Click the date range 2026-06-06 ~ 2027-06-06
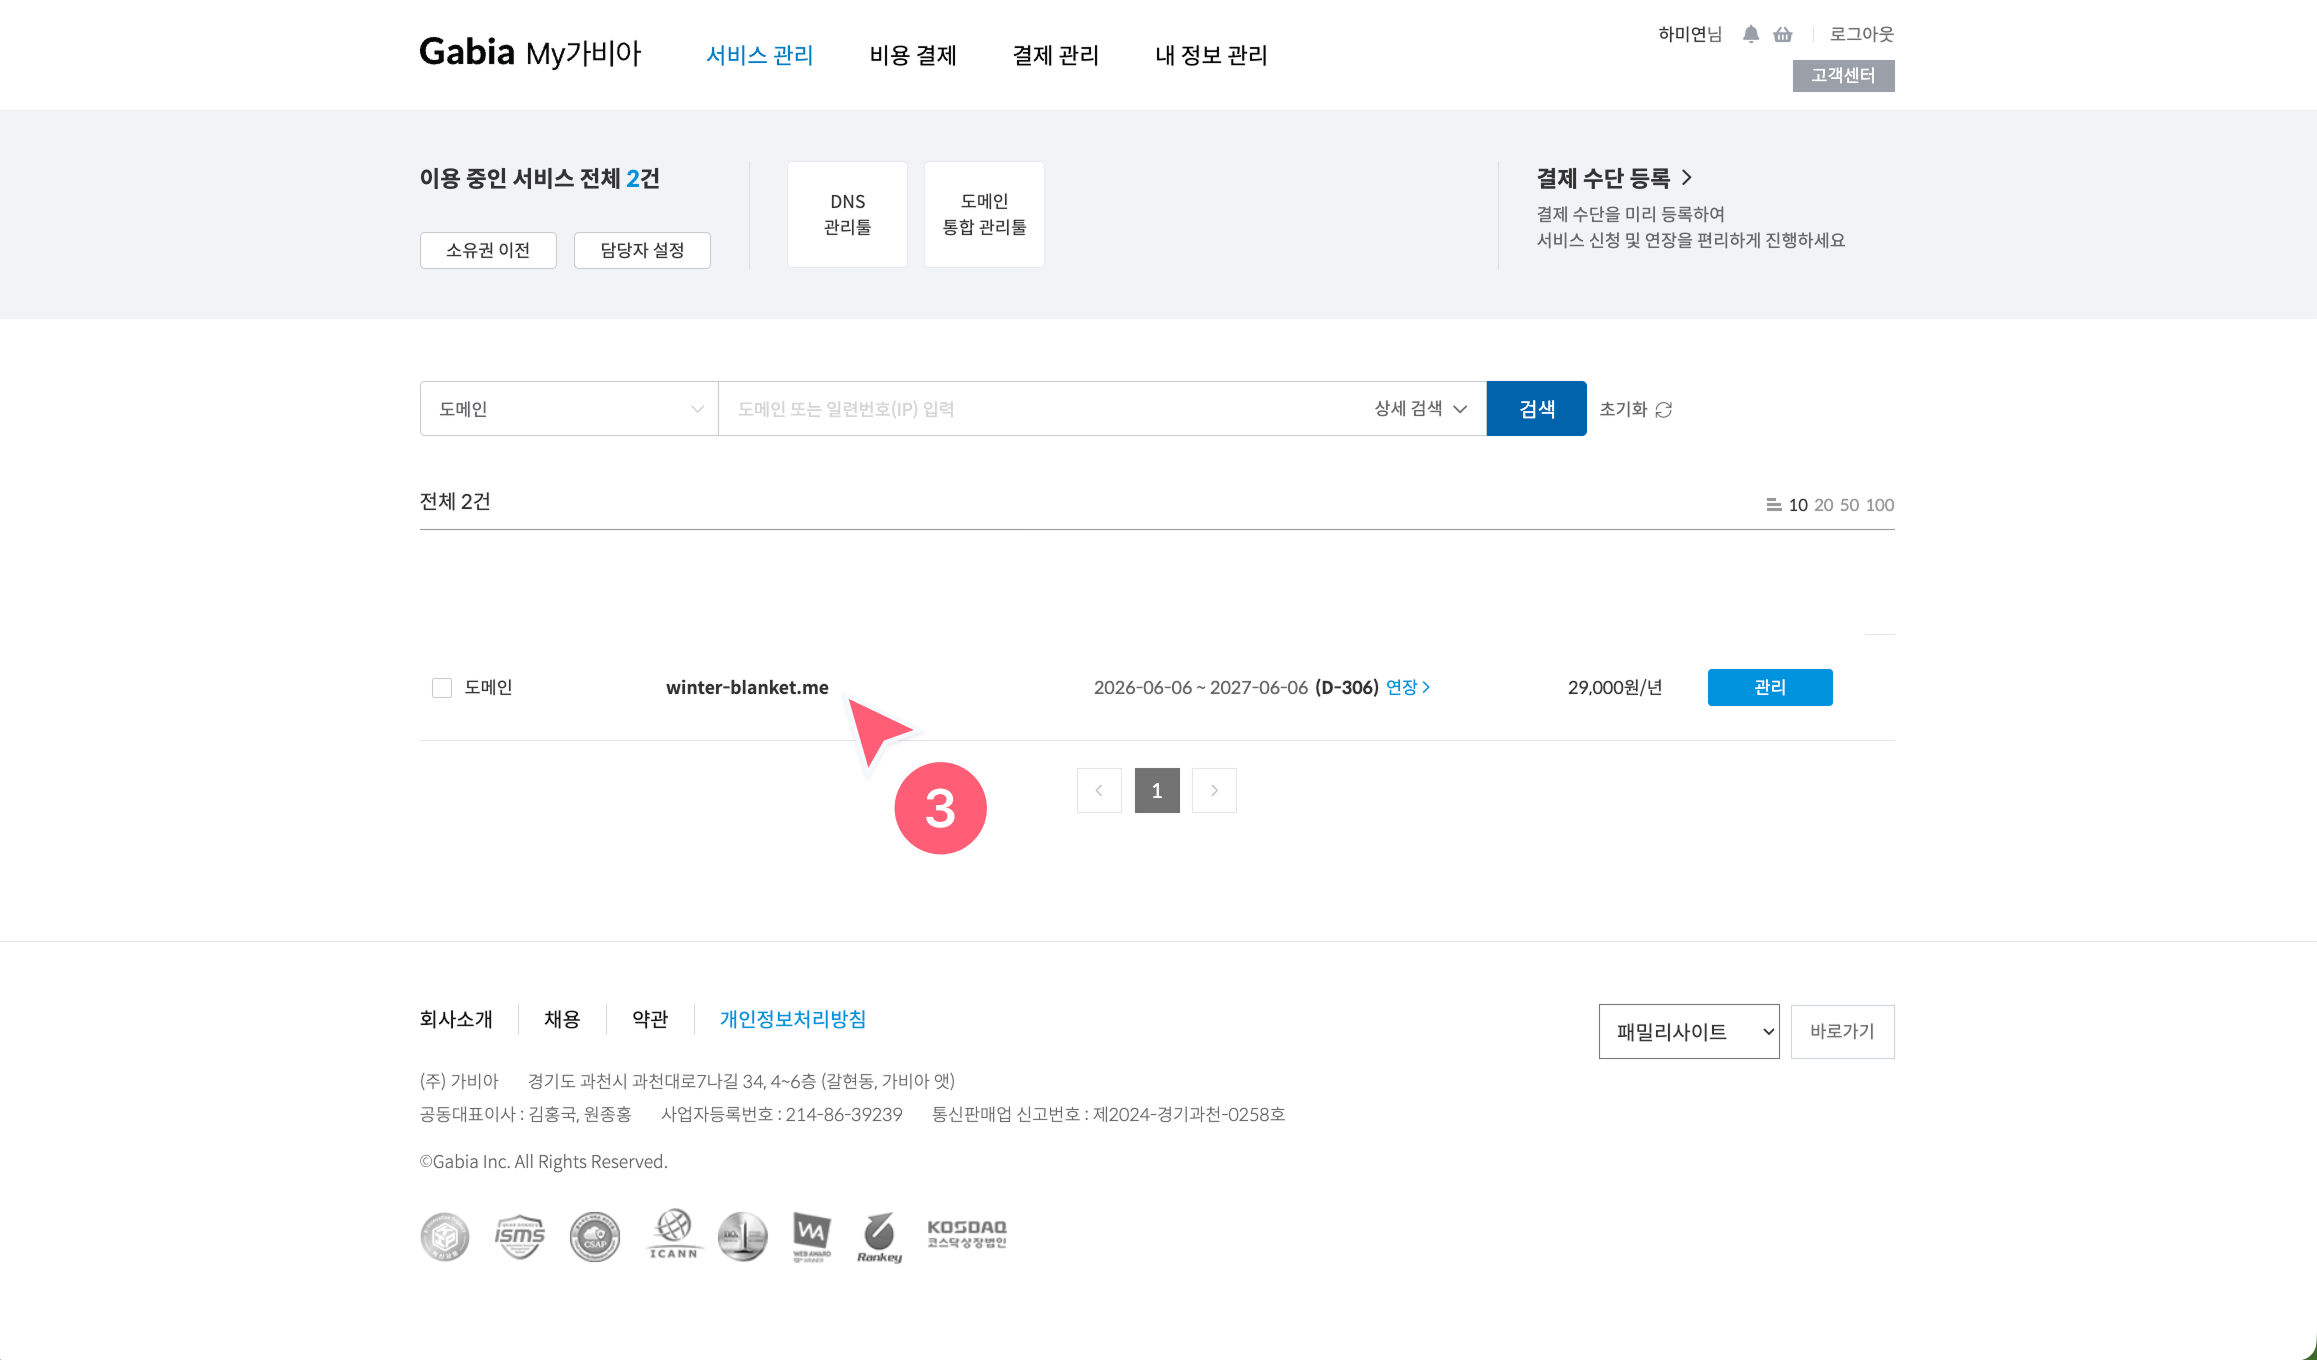This screenshot has height=1360, width=2317. coord(1201,687)
